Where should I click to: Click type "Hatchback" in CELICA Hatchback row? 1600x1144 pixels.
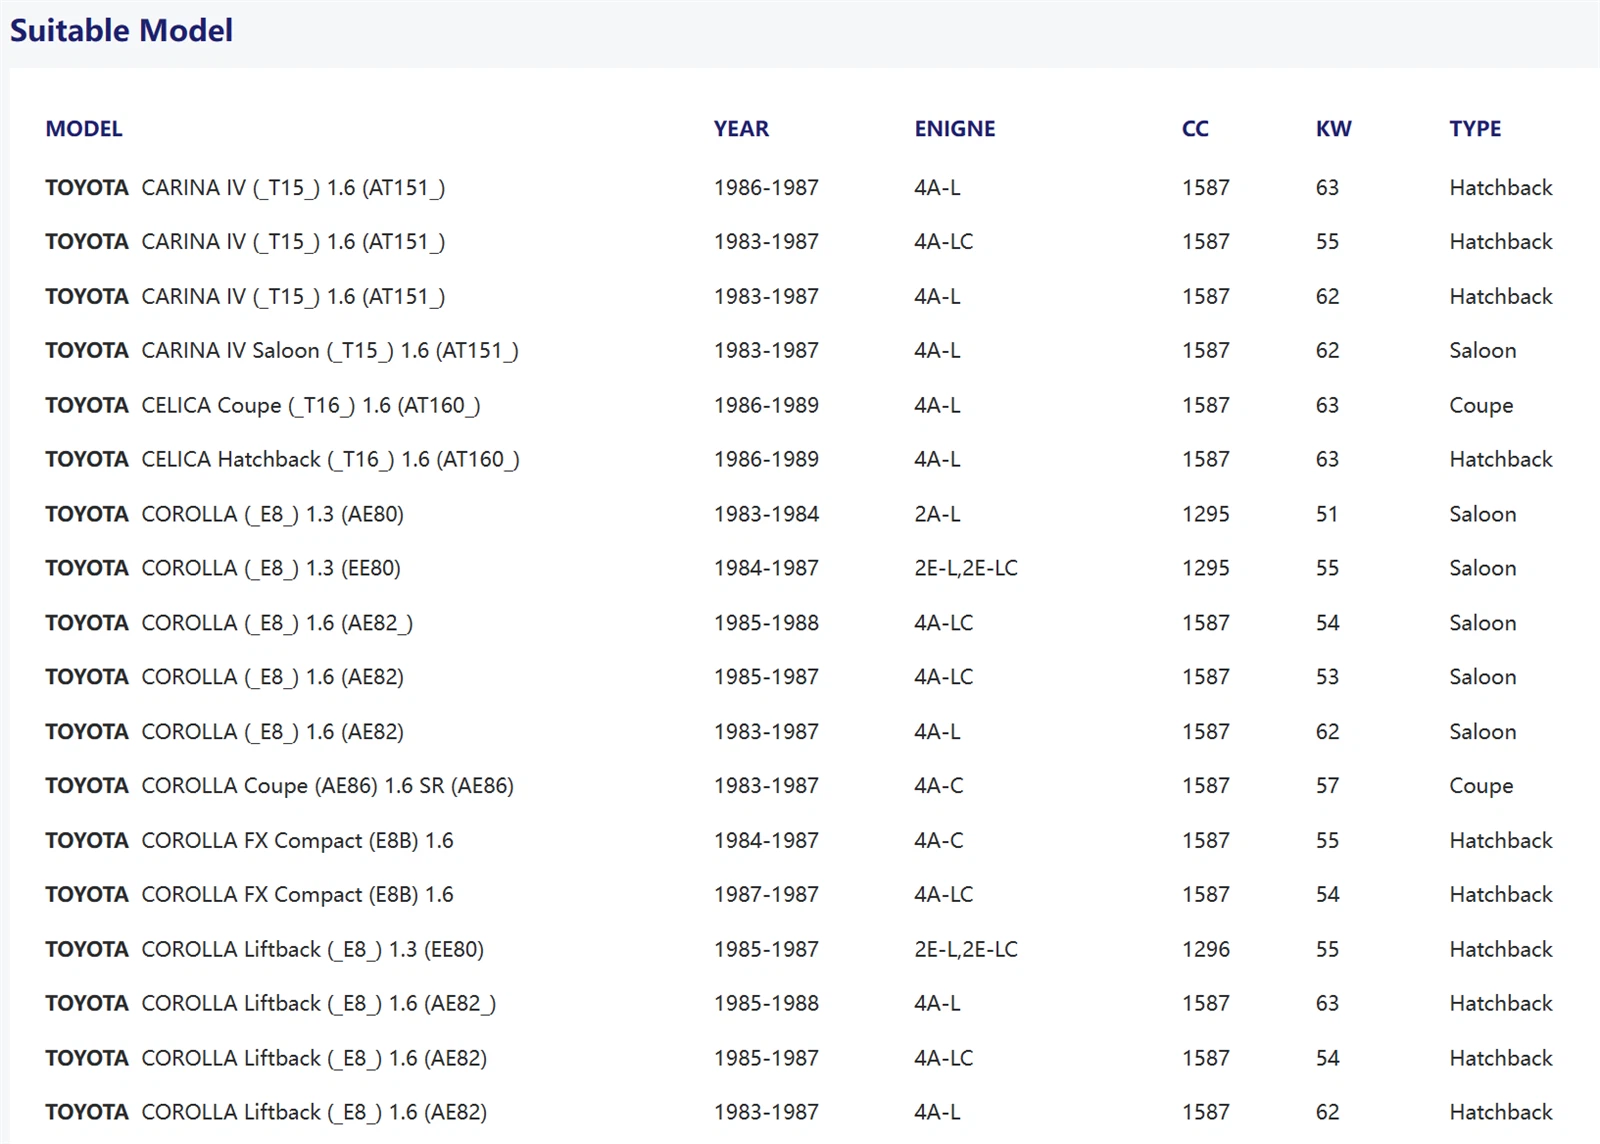click(x=1501, y=460)
